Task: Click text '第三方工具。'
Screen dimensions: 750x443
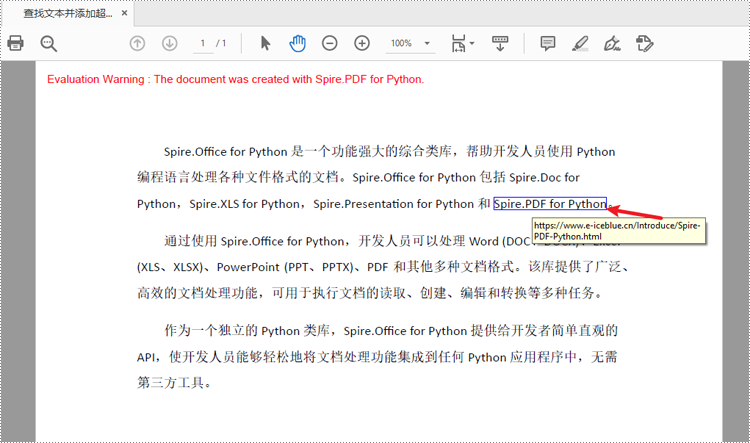Action: [x=174, y=383]
